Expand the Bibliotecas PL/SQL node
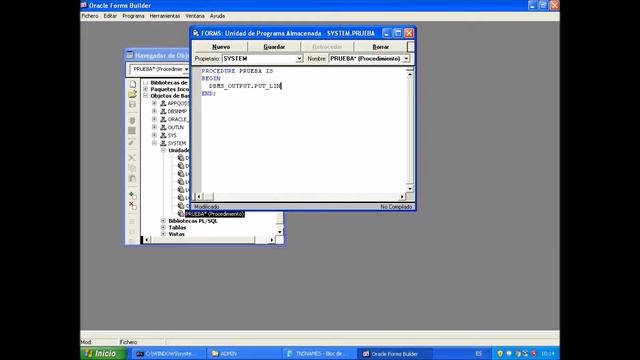Screen dimensions: 640x360 (163, 221)
